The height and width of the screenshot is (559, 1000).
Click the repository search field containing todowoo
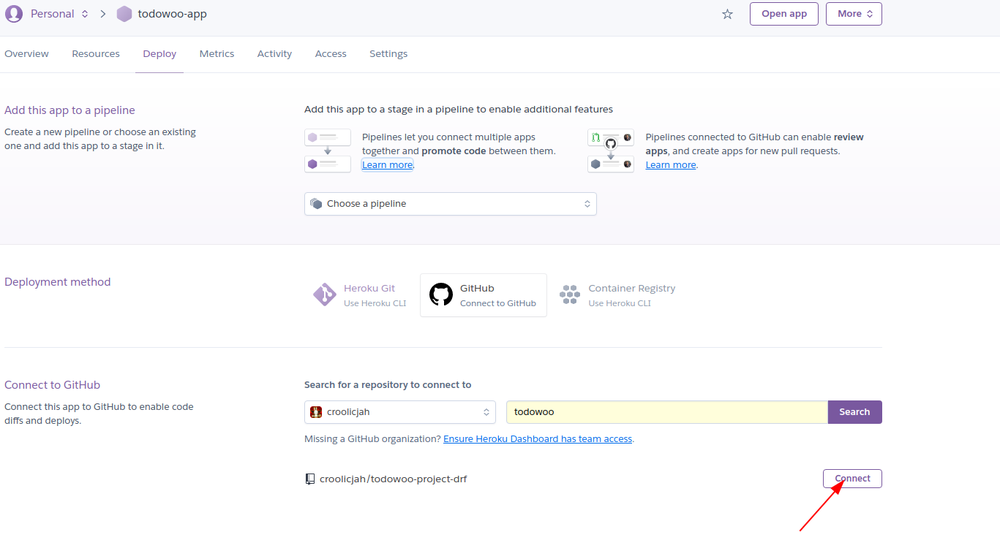pos(667,412)
